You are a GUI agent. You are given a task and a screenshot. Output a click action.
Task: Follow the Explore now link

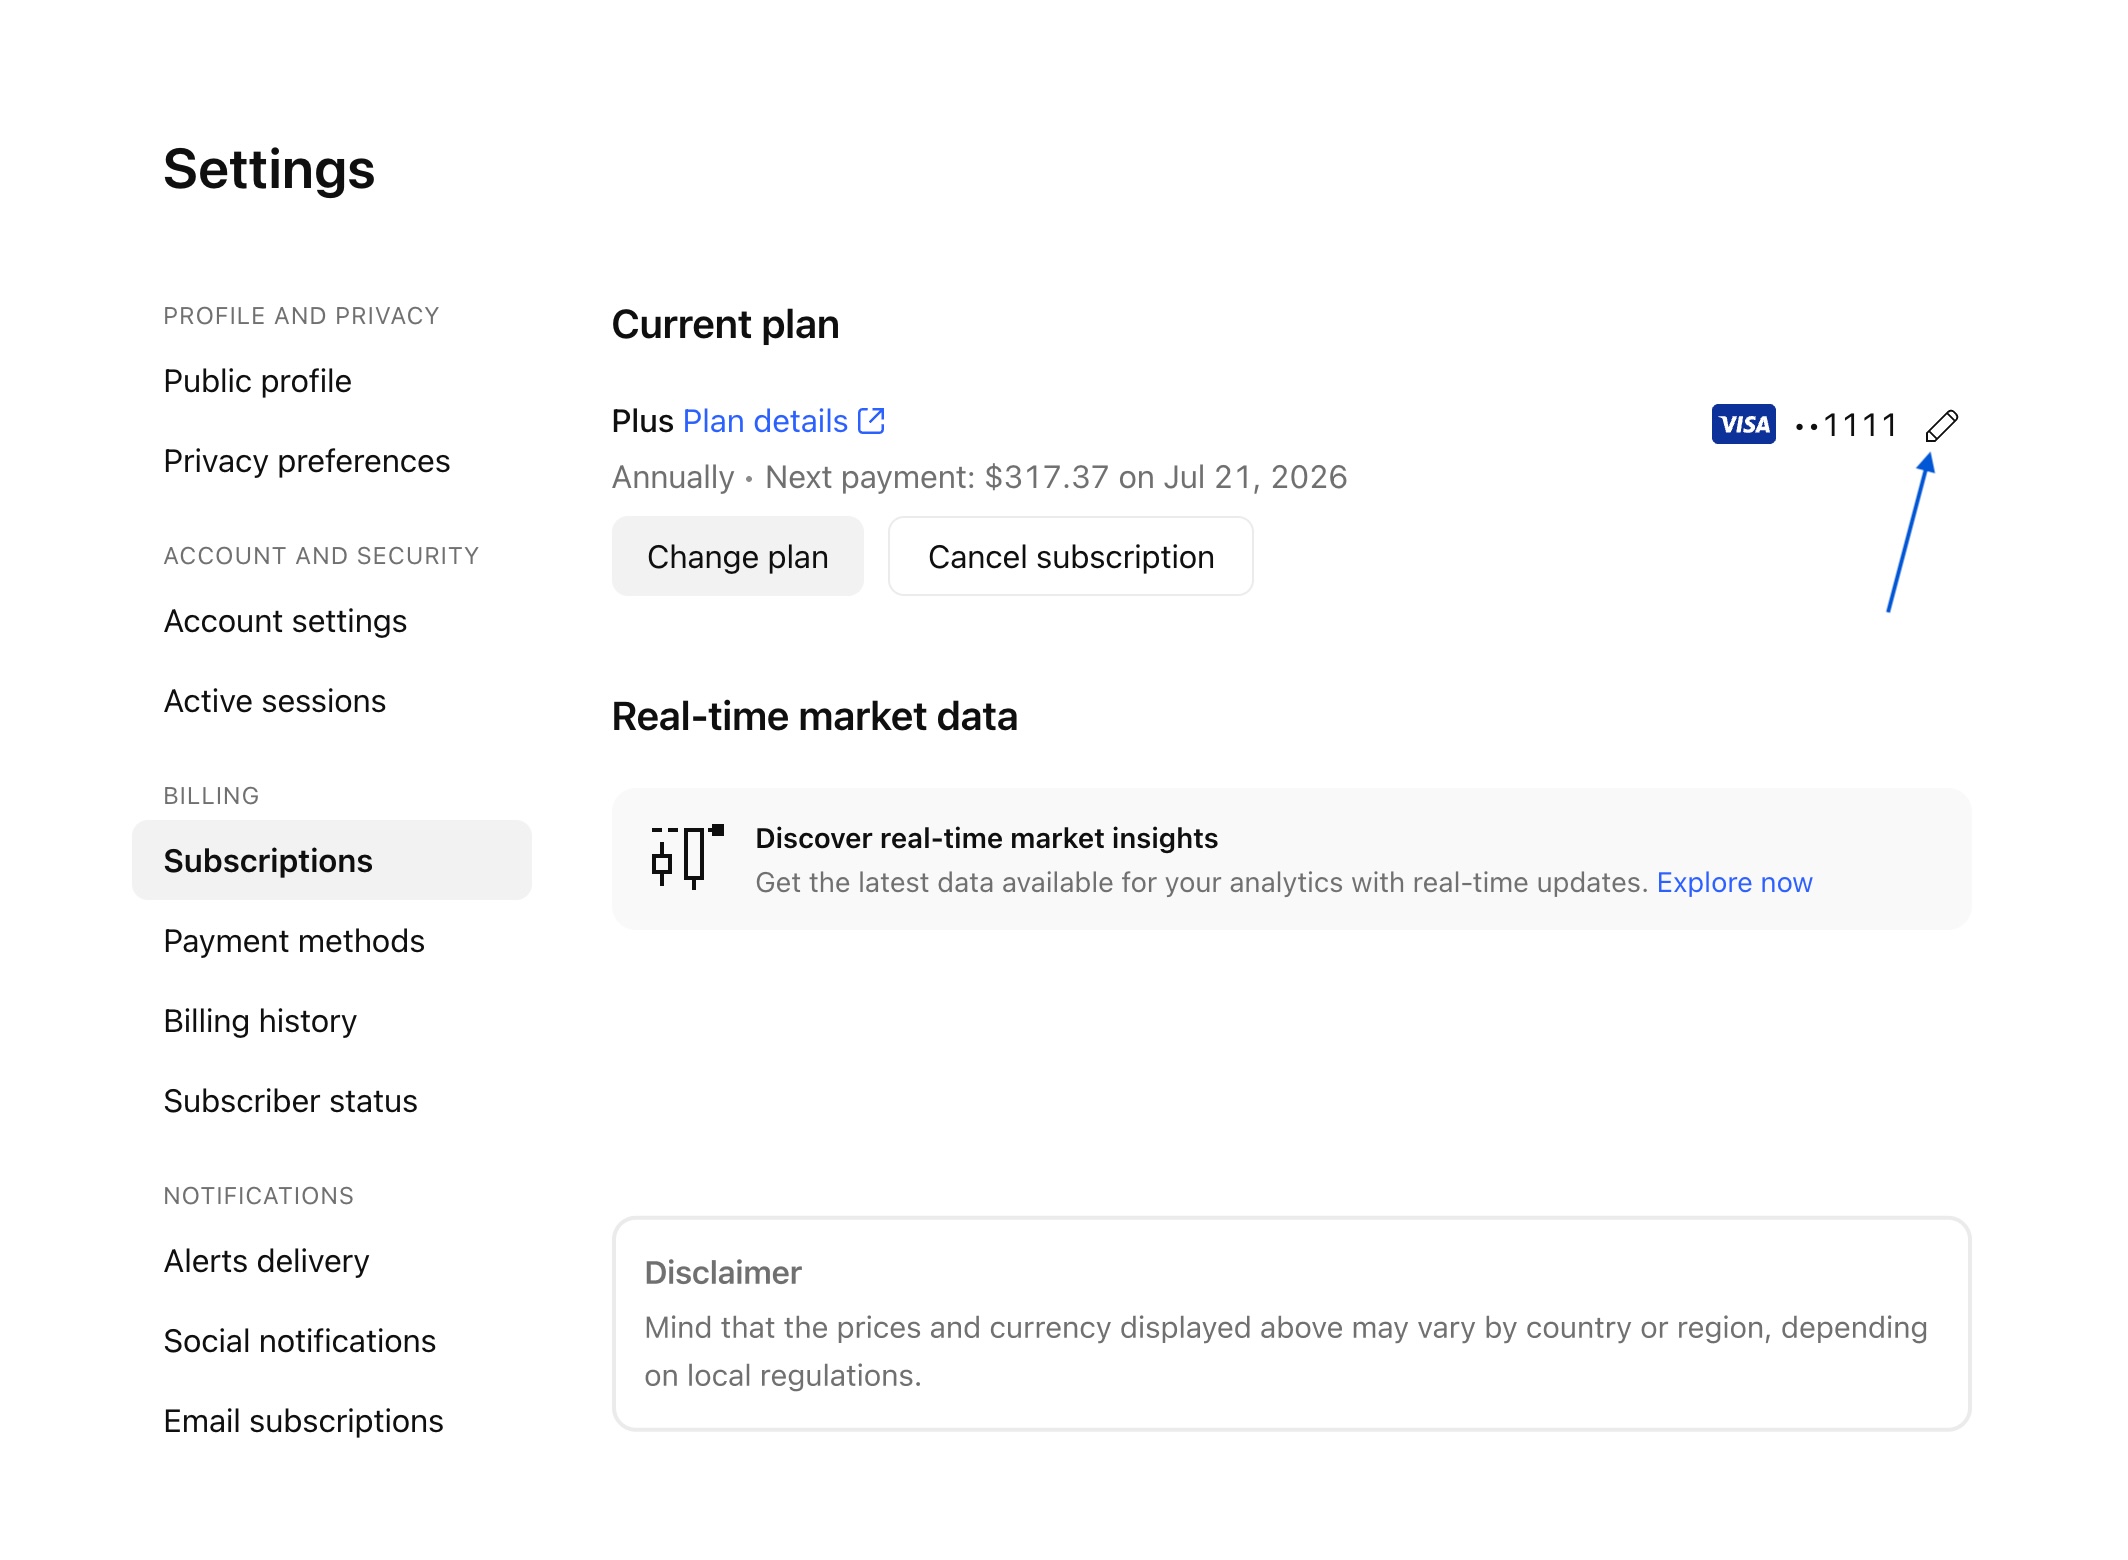point(1734,882)
